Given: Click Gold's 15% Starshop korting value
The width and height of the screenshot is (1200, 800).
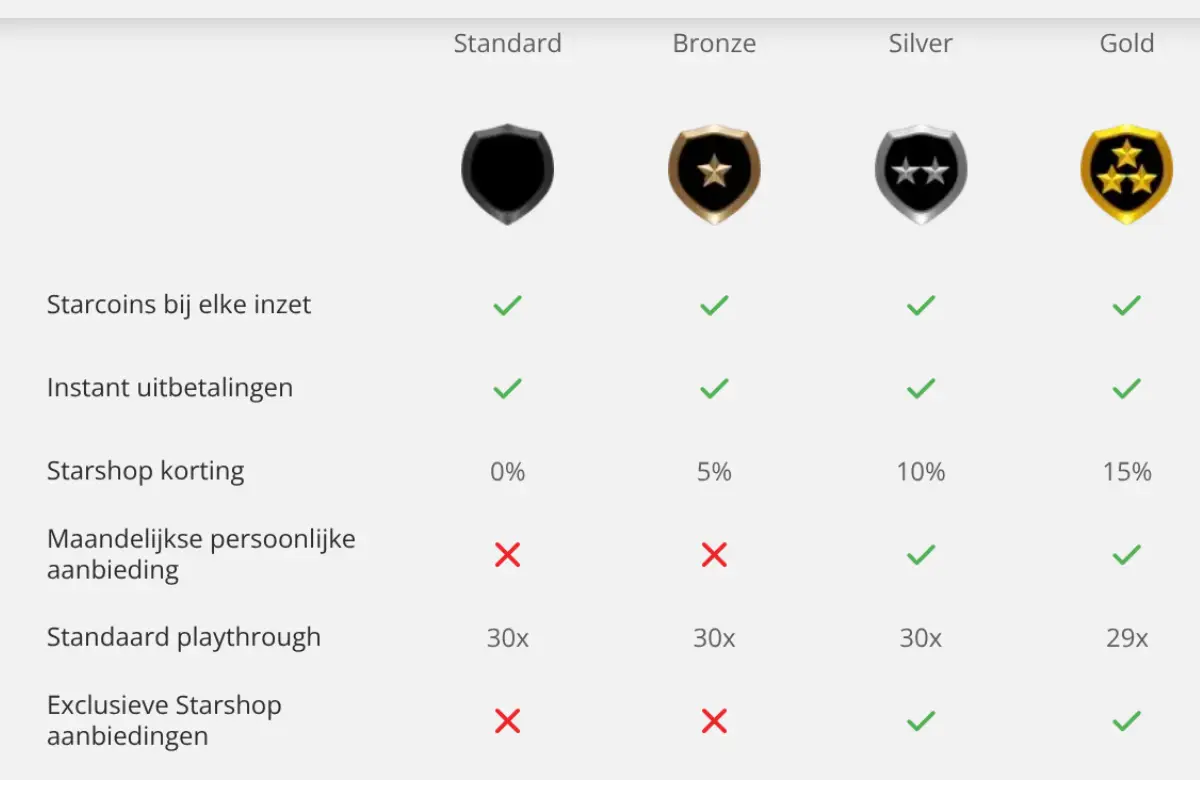Looking at the screenshot, I should pos(1127,471).
